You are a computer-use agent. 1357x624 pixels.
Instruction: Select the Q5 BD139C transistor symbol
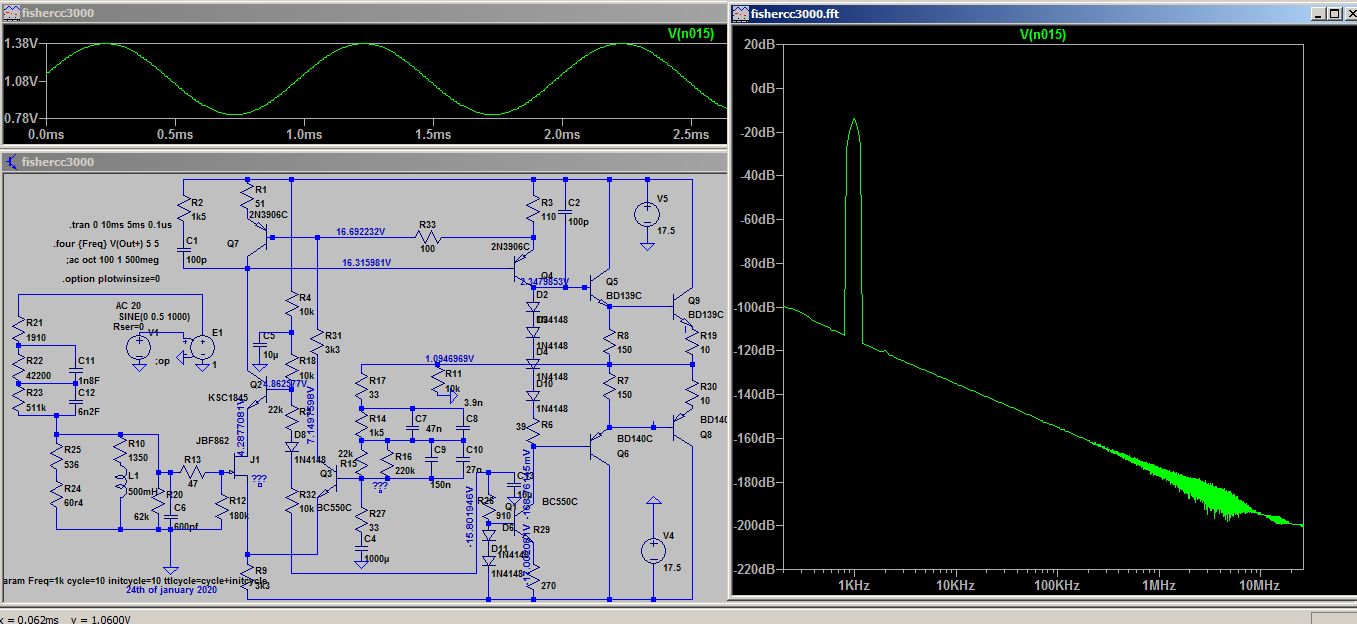599,288
